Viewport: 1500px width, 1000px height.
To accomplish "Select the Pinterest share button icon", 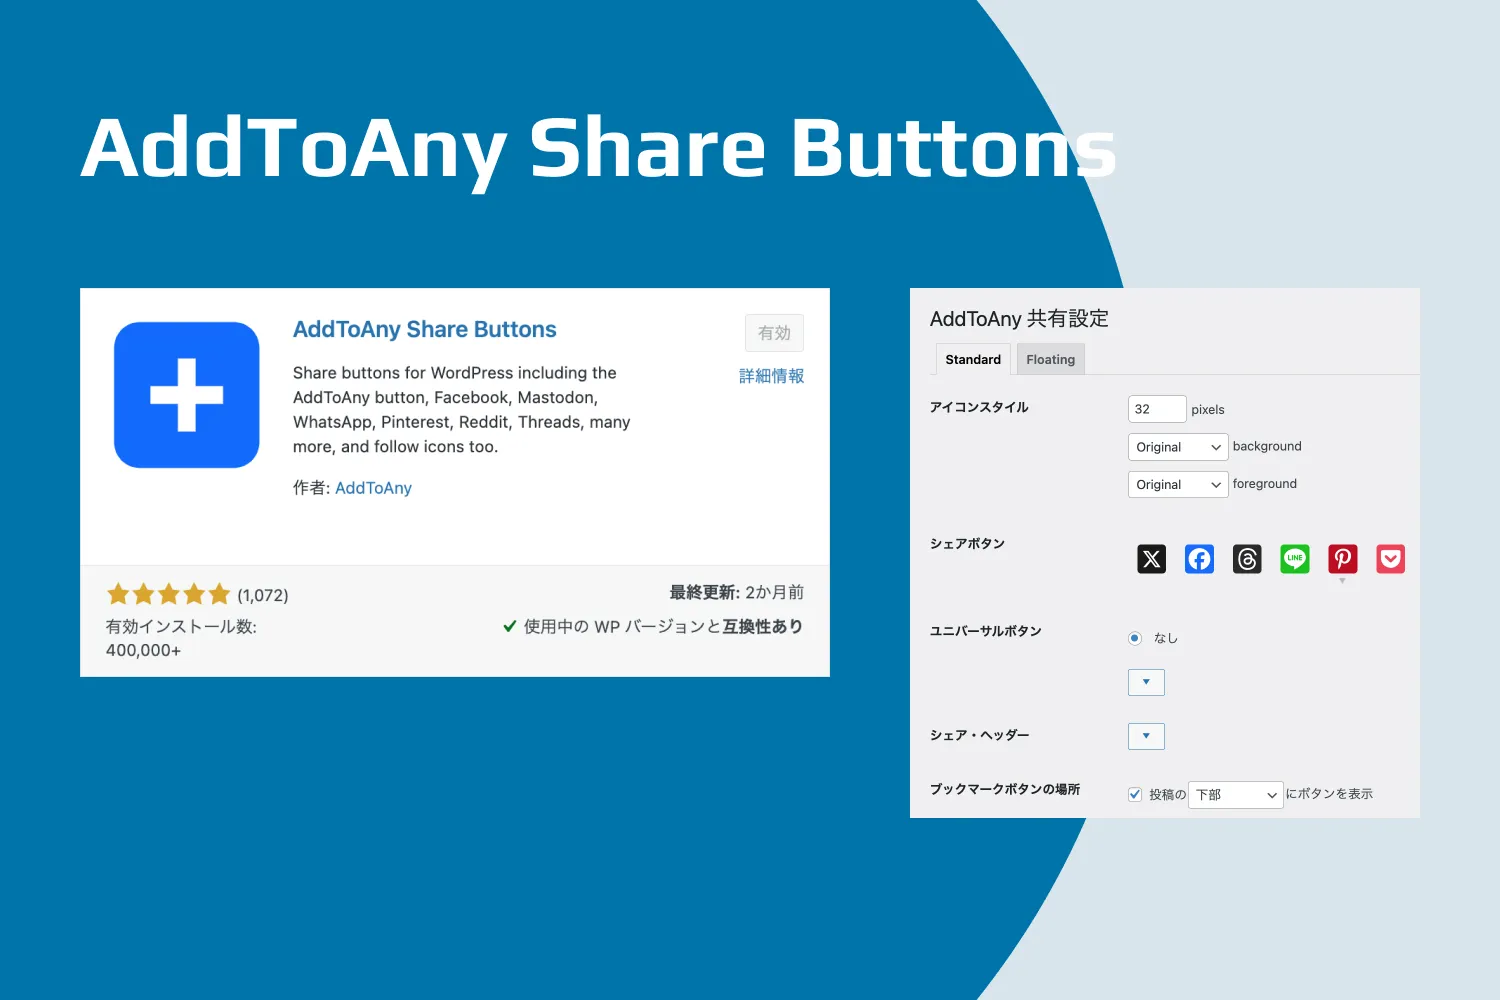I will (1342, 559).
